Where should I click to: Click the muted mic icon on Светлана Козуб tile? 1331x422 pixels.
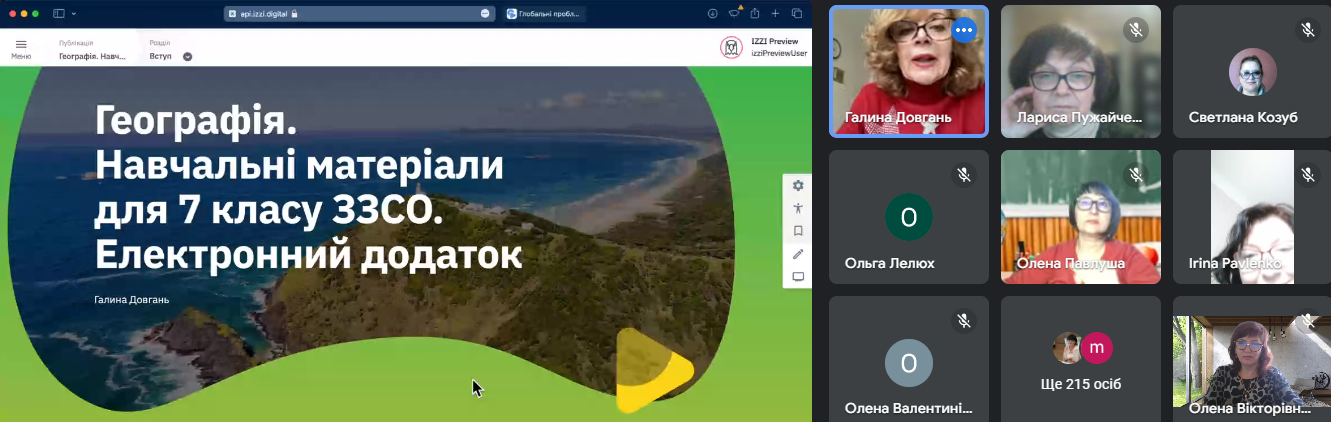[x=1308, y=30]
